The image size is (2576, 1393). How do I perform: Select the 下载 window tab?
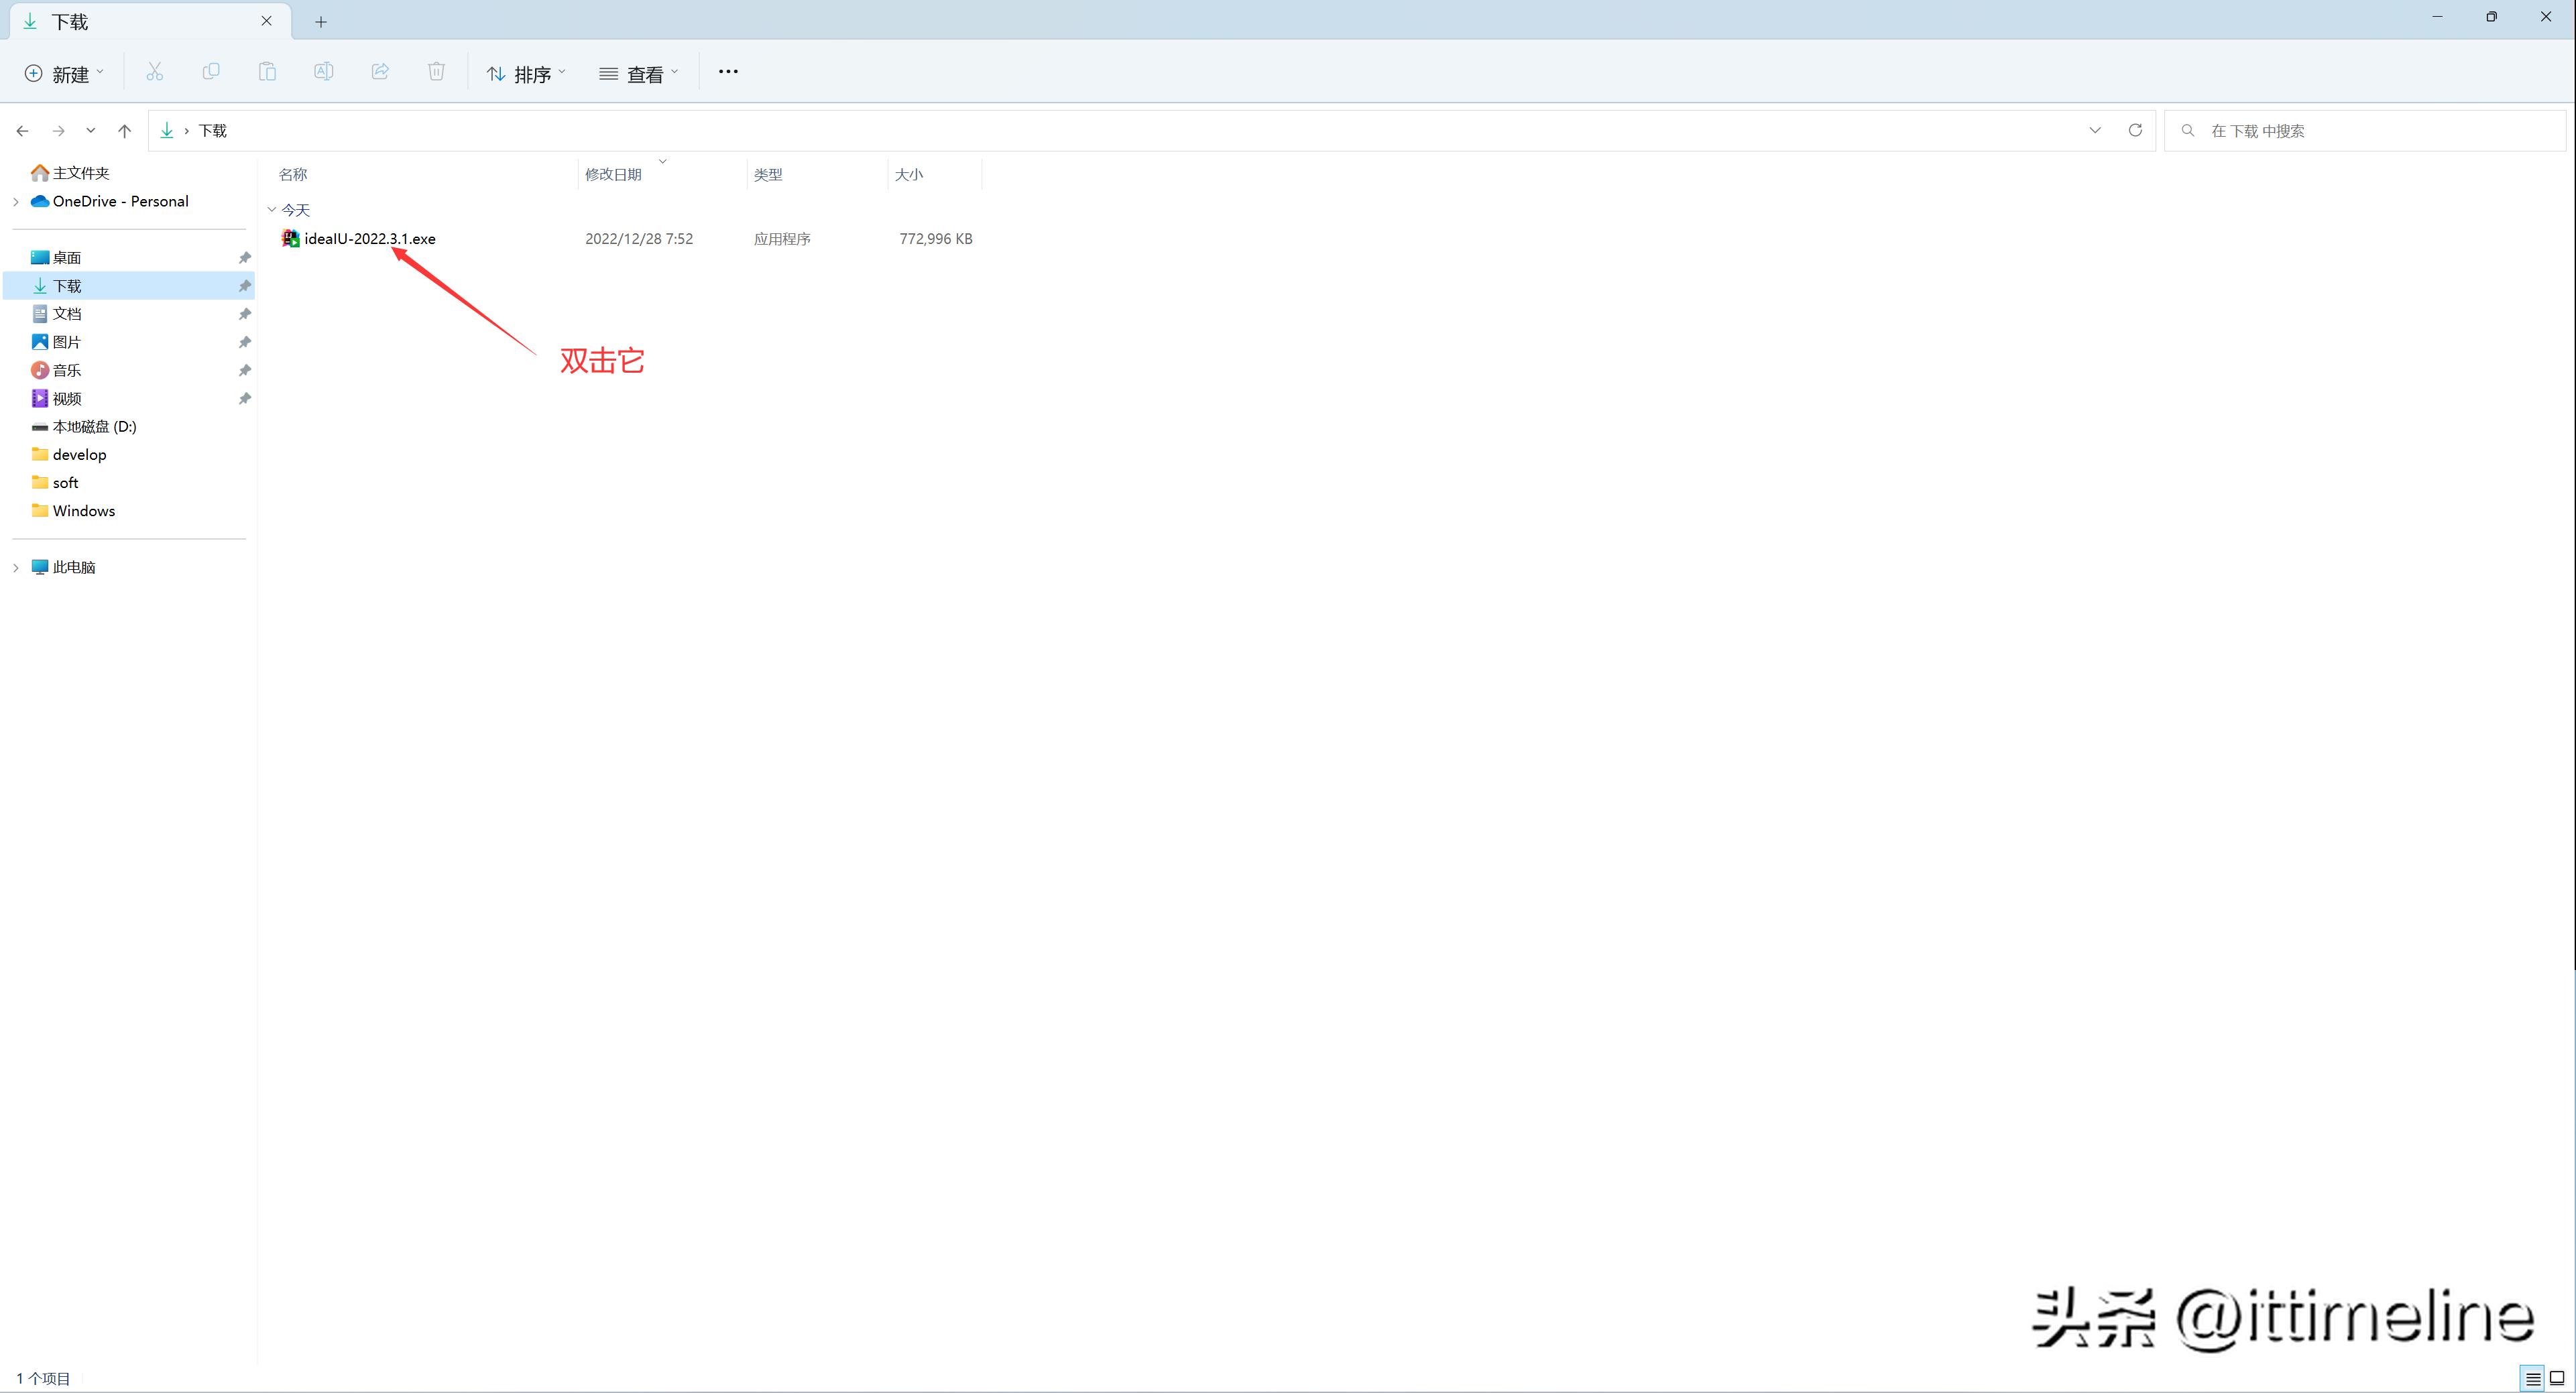click(x=150, y=21)
